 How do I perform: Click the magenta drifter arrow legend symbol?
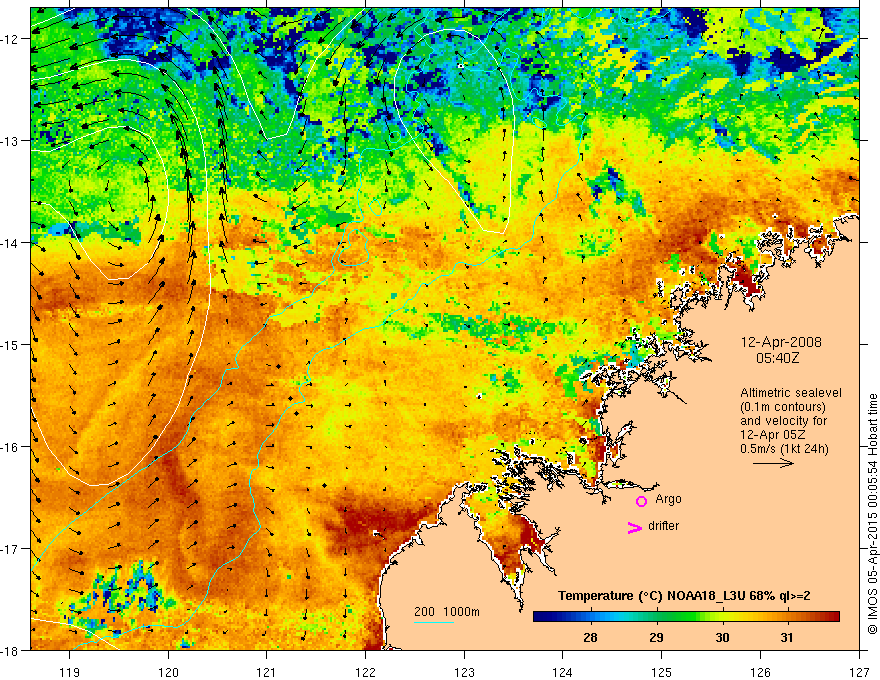tap(635, 527)
